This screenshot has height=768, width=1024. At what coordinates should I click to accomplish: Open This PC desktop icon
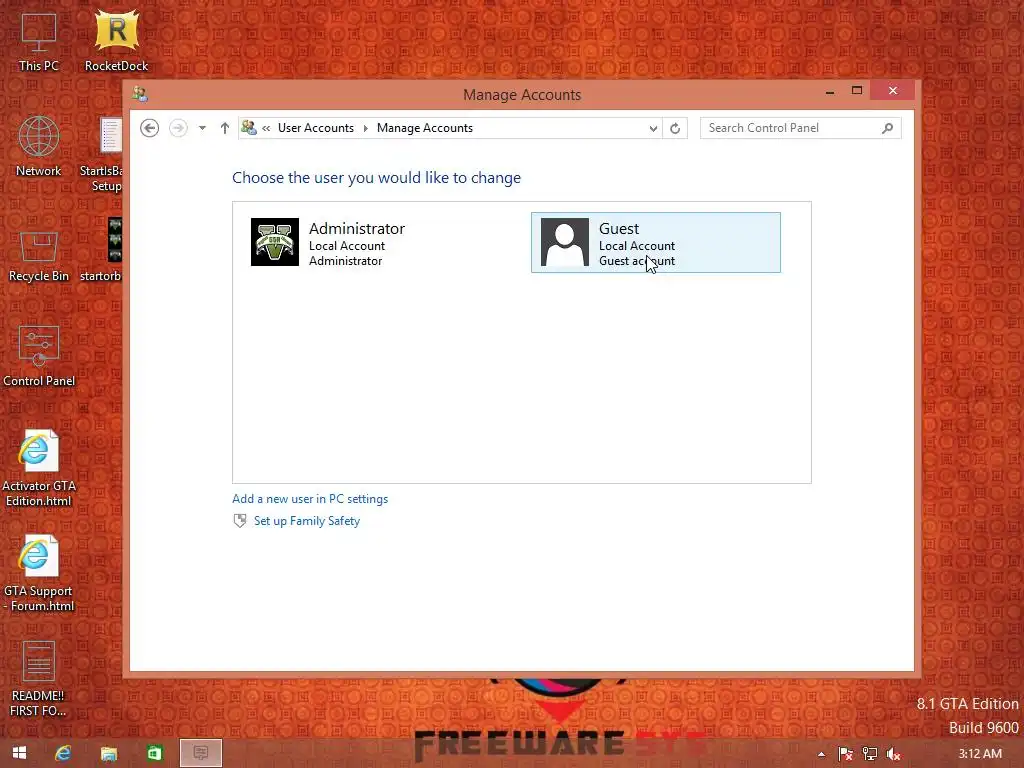pos(39,42)
